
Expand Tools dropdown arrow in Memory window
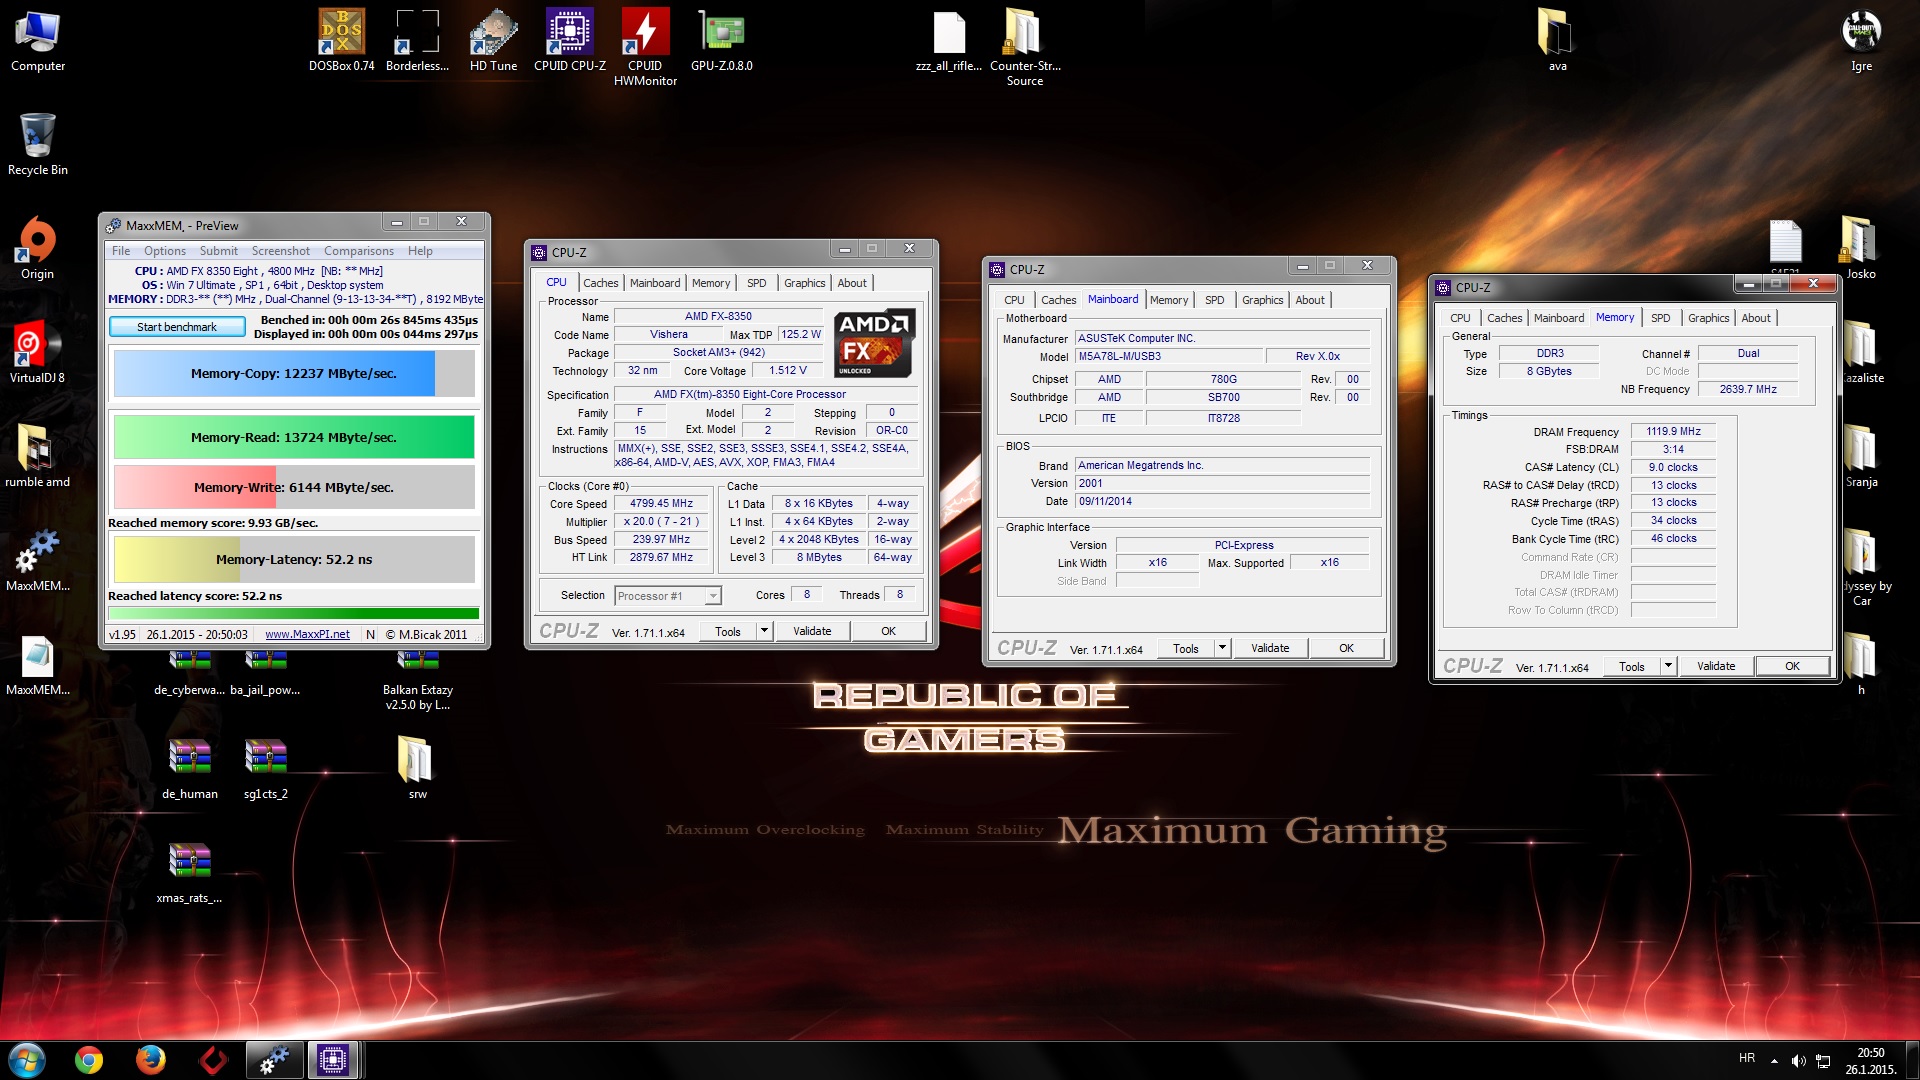point(1668,665)
